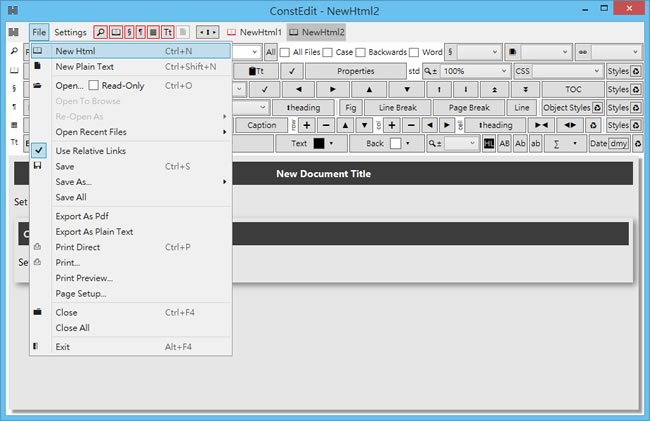Click the checkmark button next to Properties
650x421 pixels.
(292, 71)
